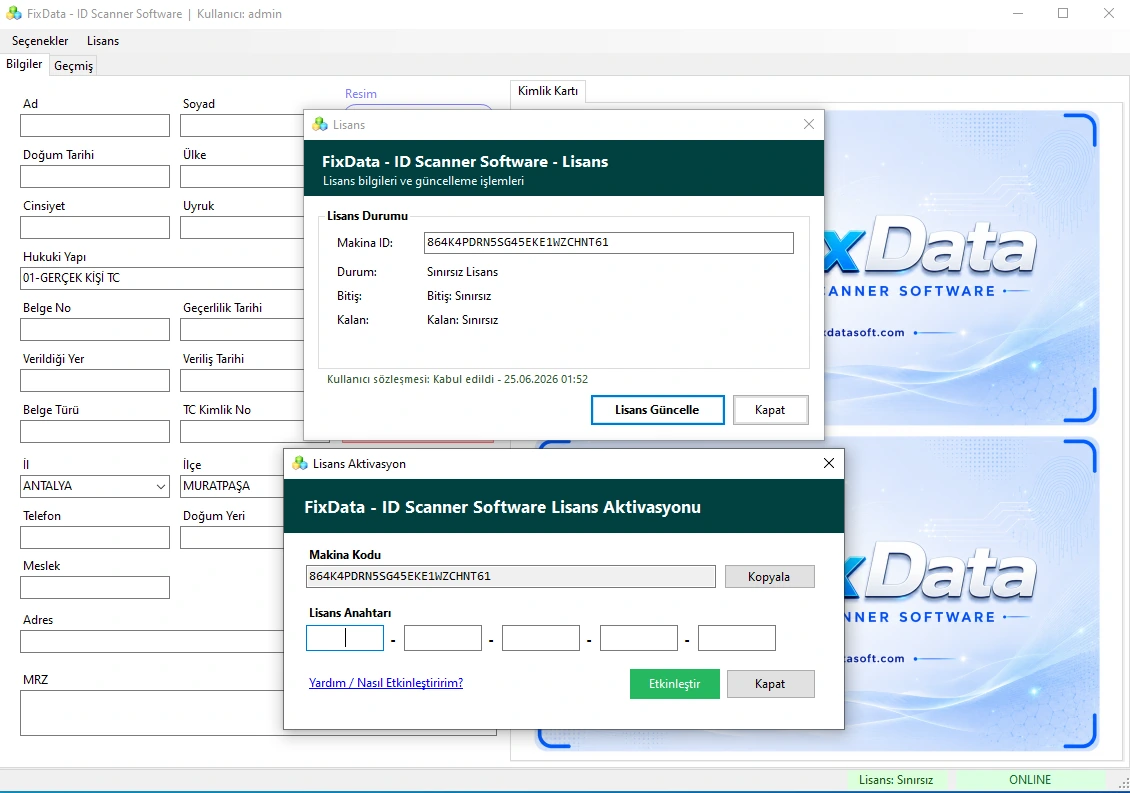Click the Lisans Aktivasyon title icon

(x=300, y=464)
